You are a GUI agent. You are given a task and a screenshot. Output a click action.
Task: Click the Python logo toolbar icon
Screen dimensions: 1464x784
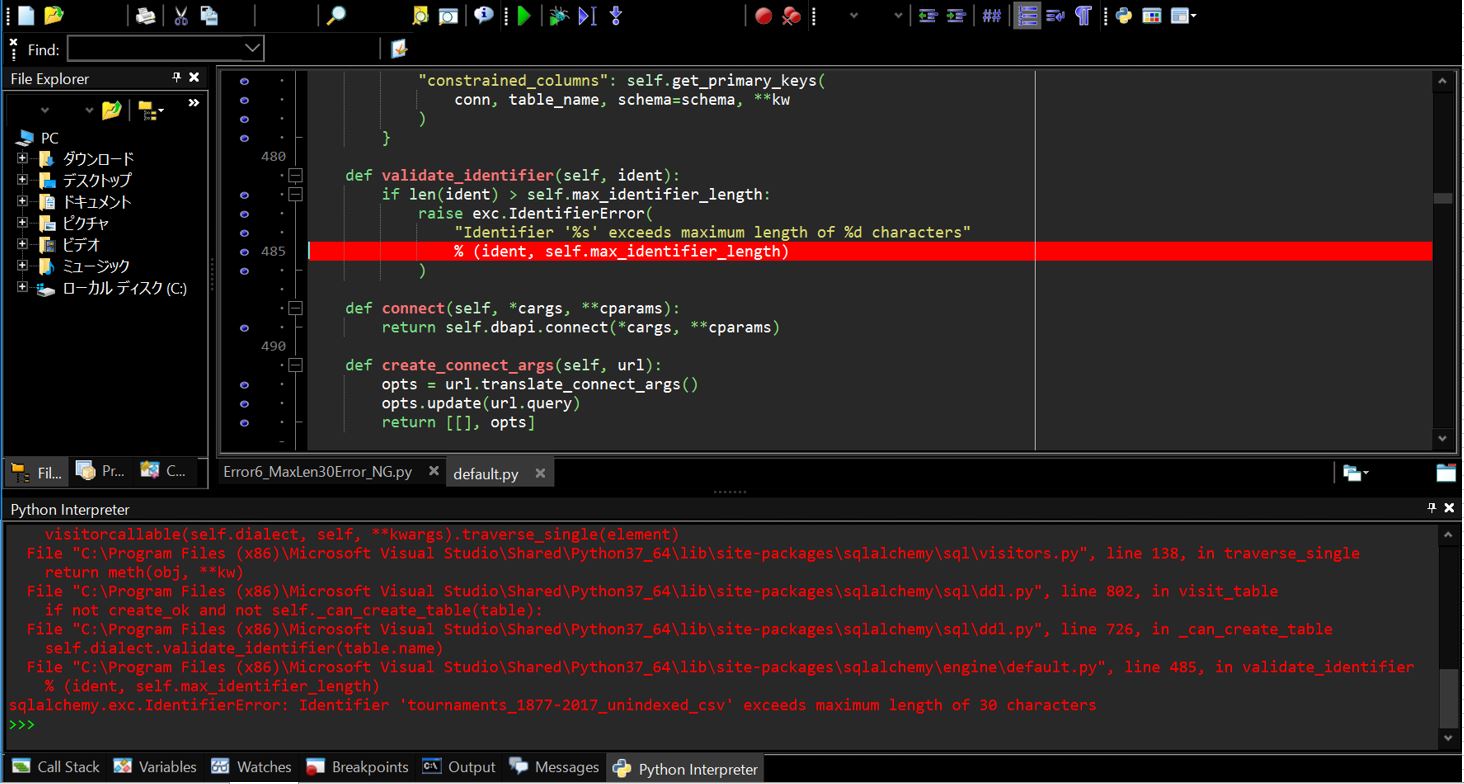(x=1124, y=15)
